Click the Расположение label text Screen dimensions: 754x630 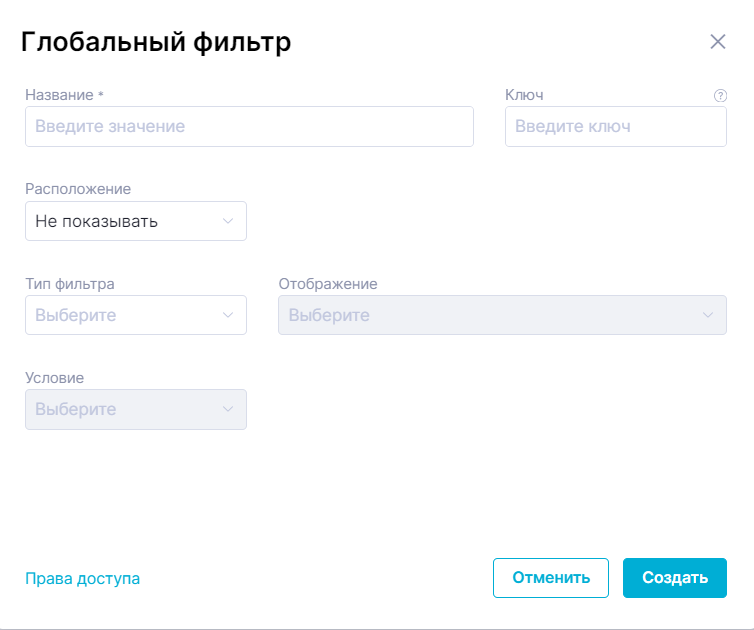[78, 189]
